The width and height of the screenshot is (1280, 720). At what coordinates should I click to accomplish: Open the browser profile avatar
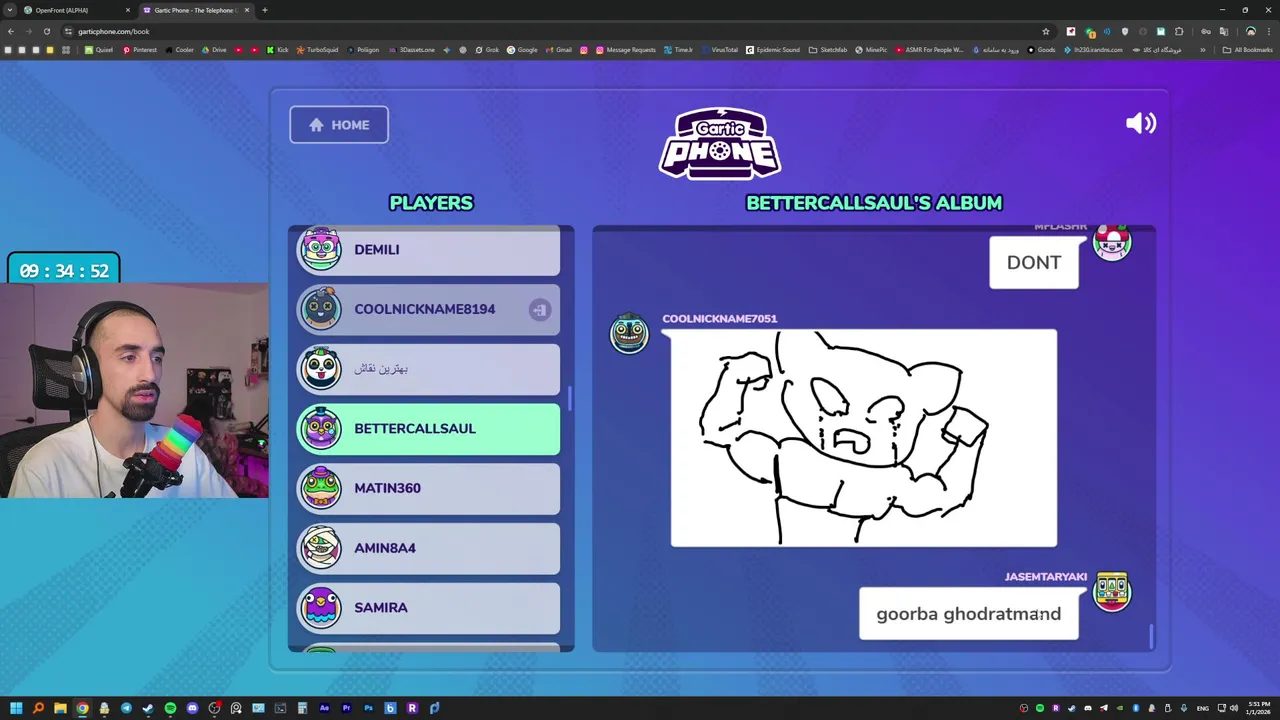click(x=1250, y=31)
